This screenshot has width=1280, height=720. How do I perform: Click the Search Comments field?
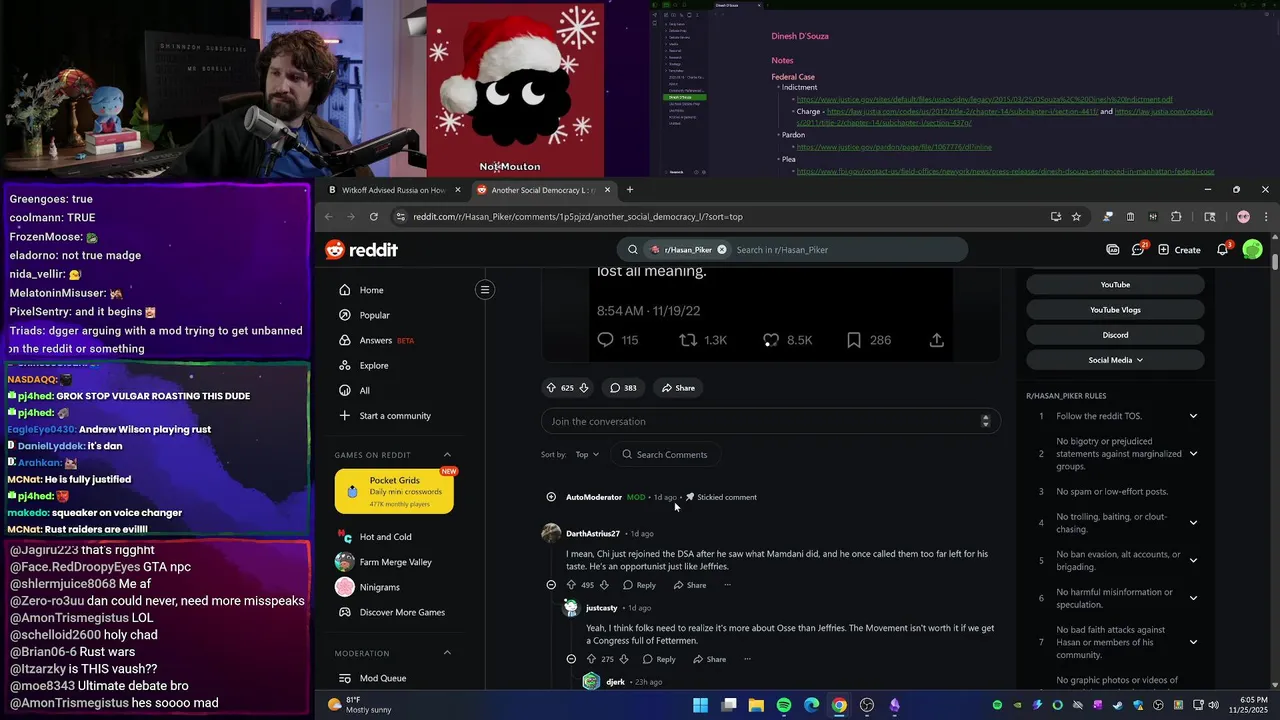(x=665, y=454)
